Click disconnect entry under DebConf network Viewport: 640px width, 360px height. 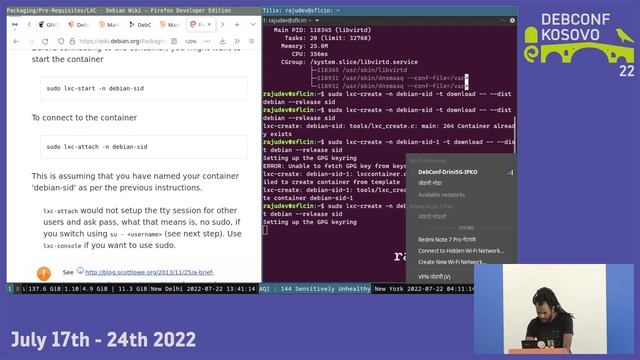pyautogui.click(x=430, y=183)
